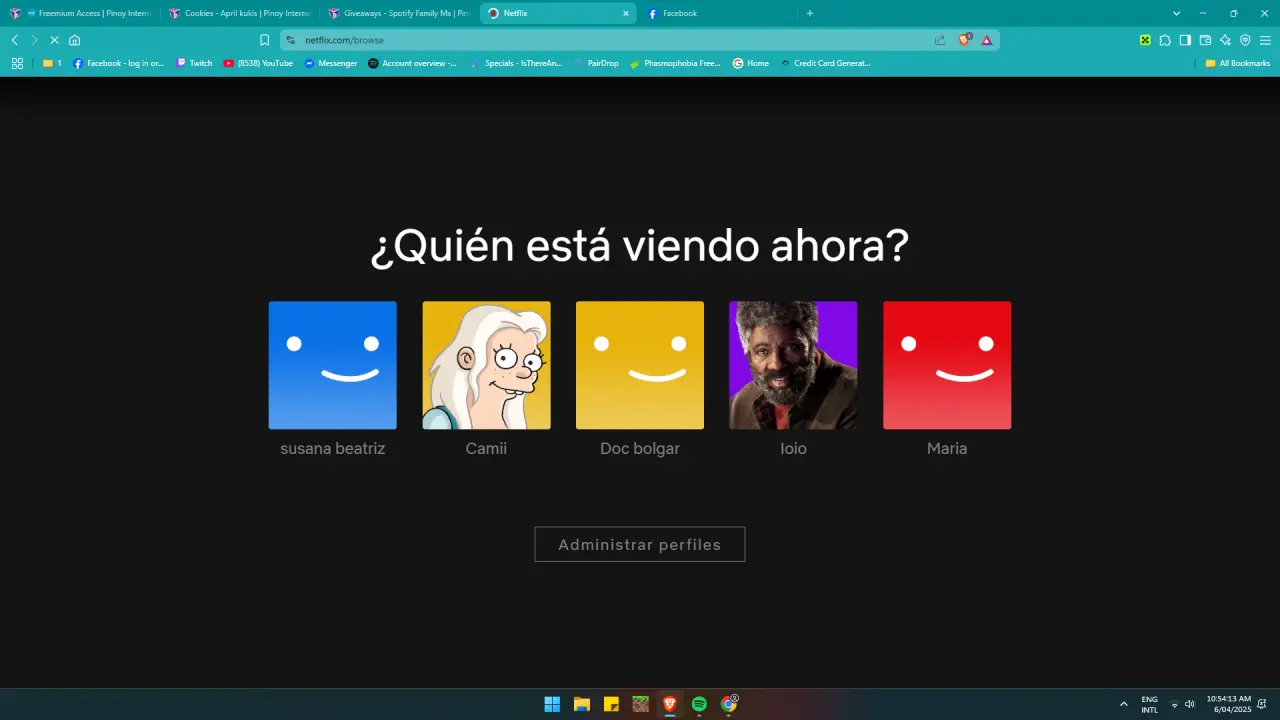
Task: Click the browser forward arrow
Action: coord(34,40)
